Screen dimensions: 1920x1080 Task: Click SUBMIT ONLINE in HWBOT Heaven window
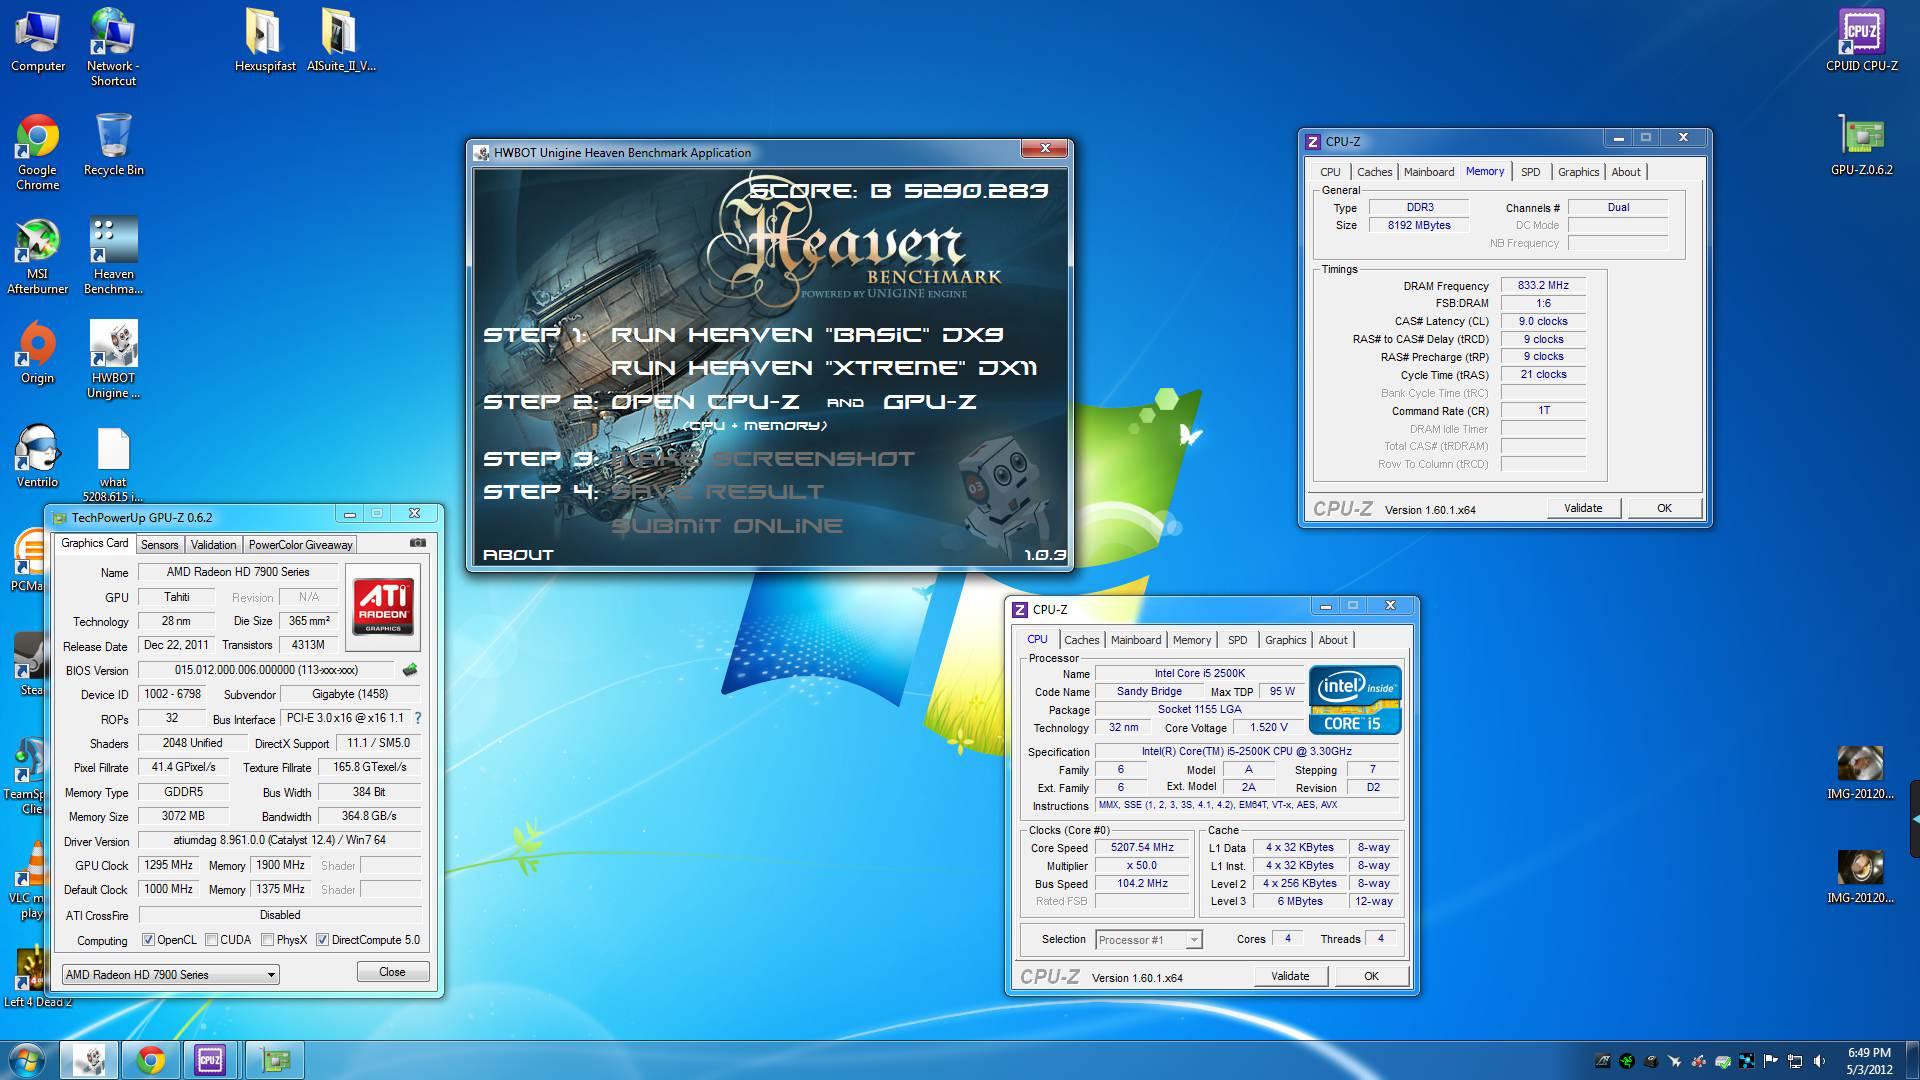click(x=727, y=526)
